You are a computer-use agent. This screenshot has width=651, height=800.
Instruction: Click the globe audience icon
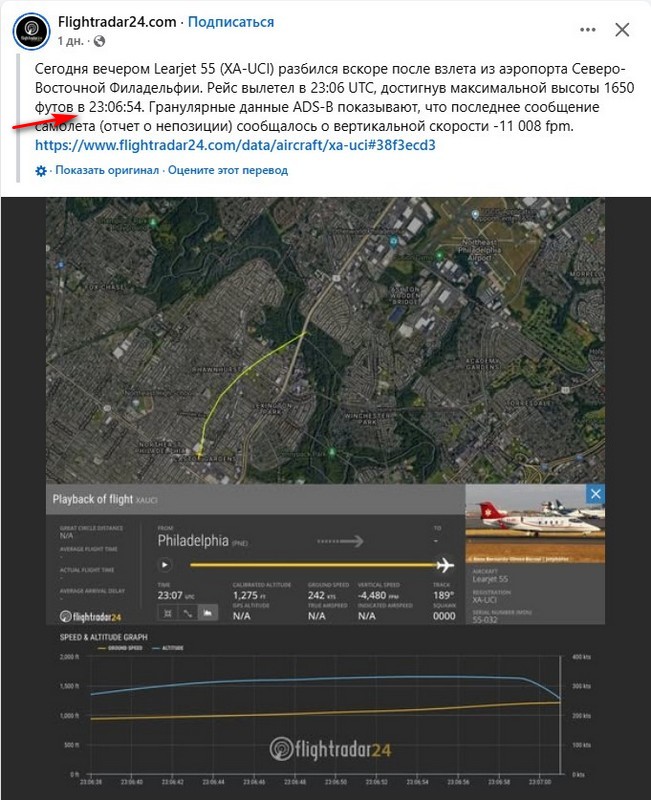(99, 41)
